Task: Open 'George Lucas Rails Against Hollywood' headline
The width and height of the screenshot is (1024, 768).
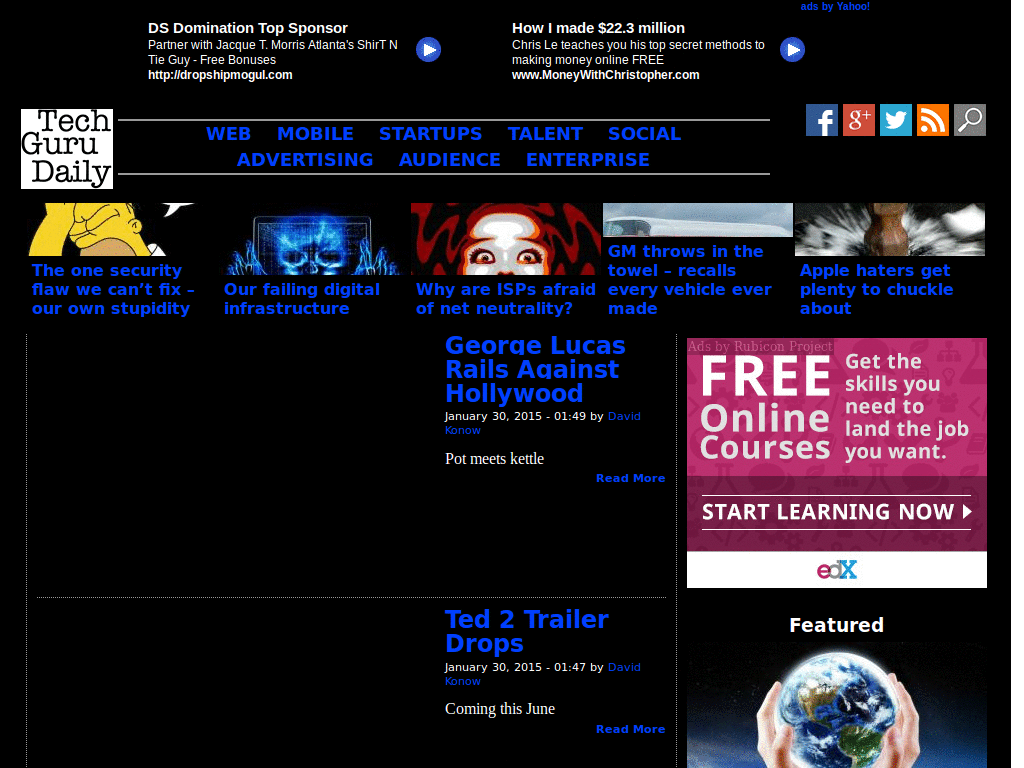Action: [535, 370]
